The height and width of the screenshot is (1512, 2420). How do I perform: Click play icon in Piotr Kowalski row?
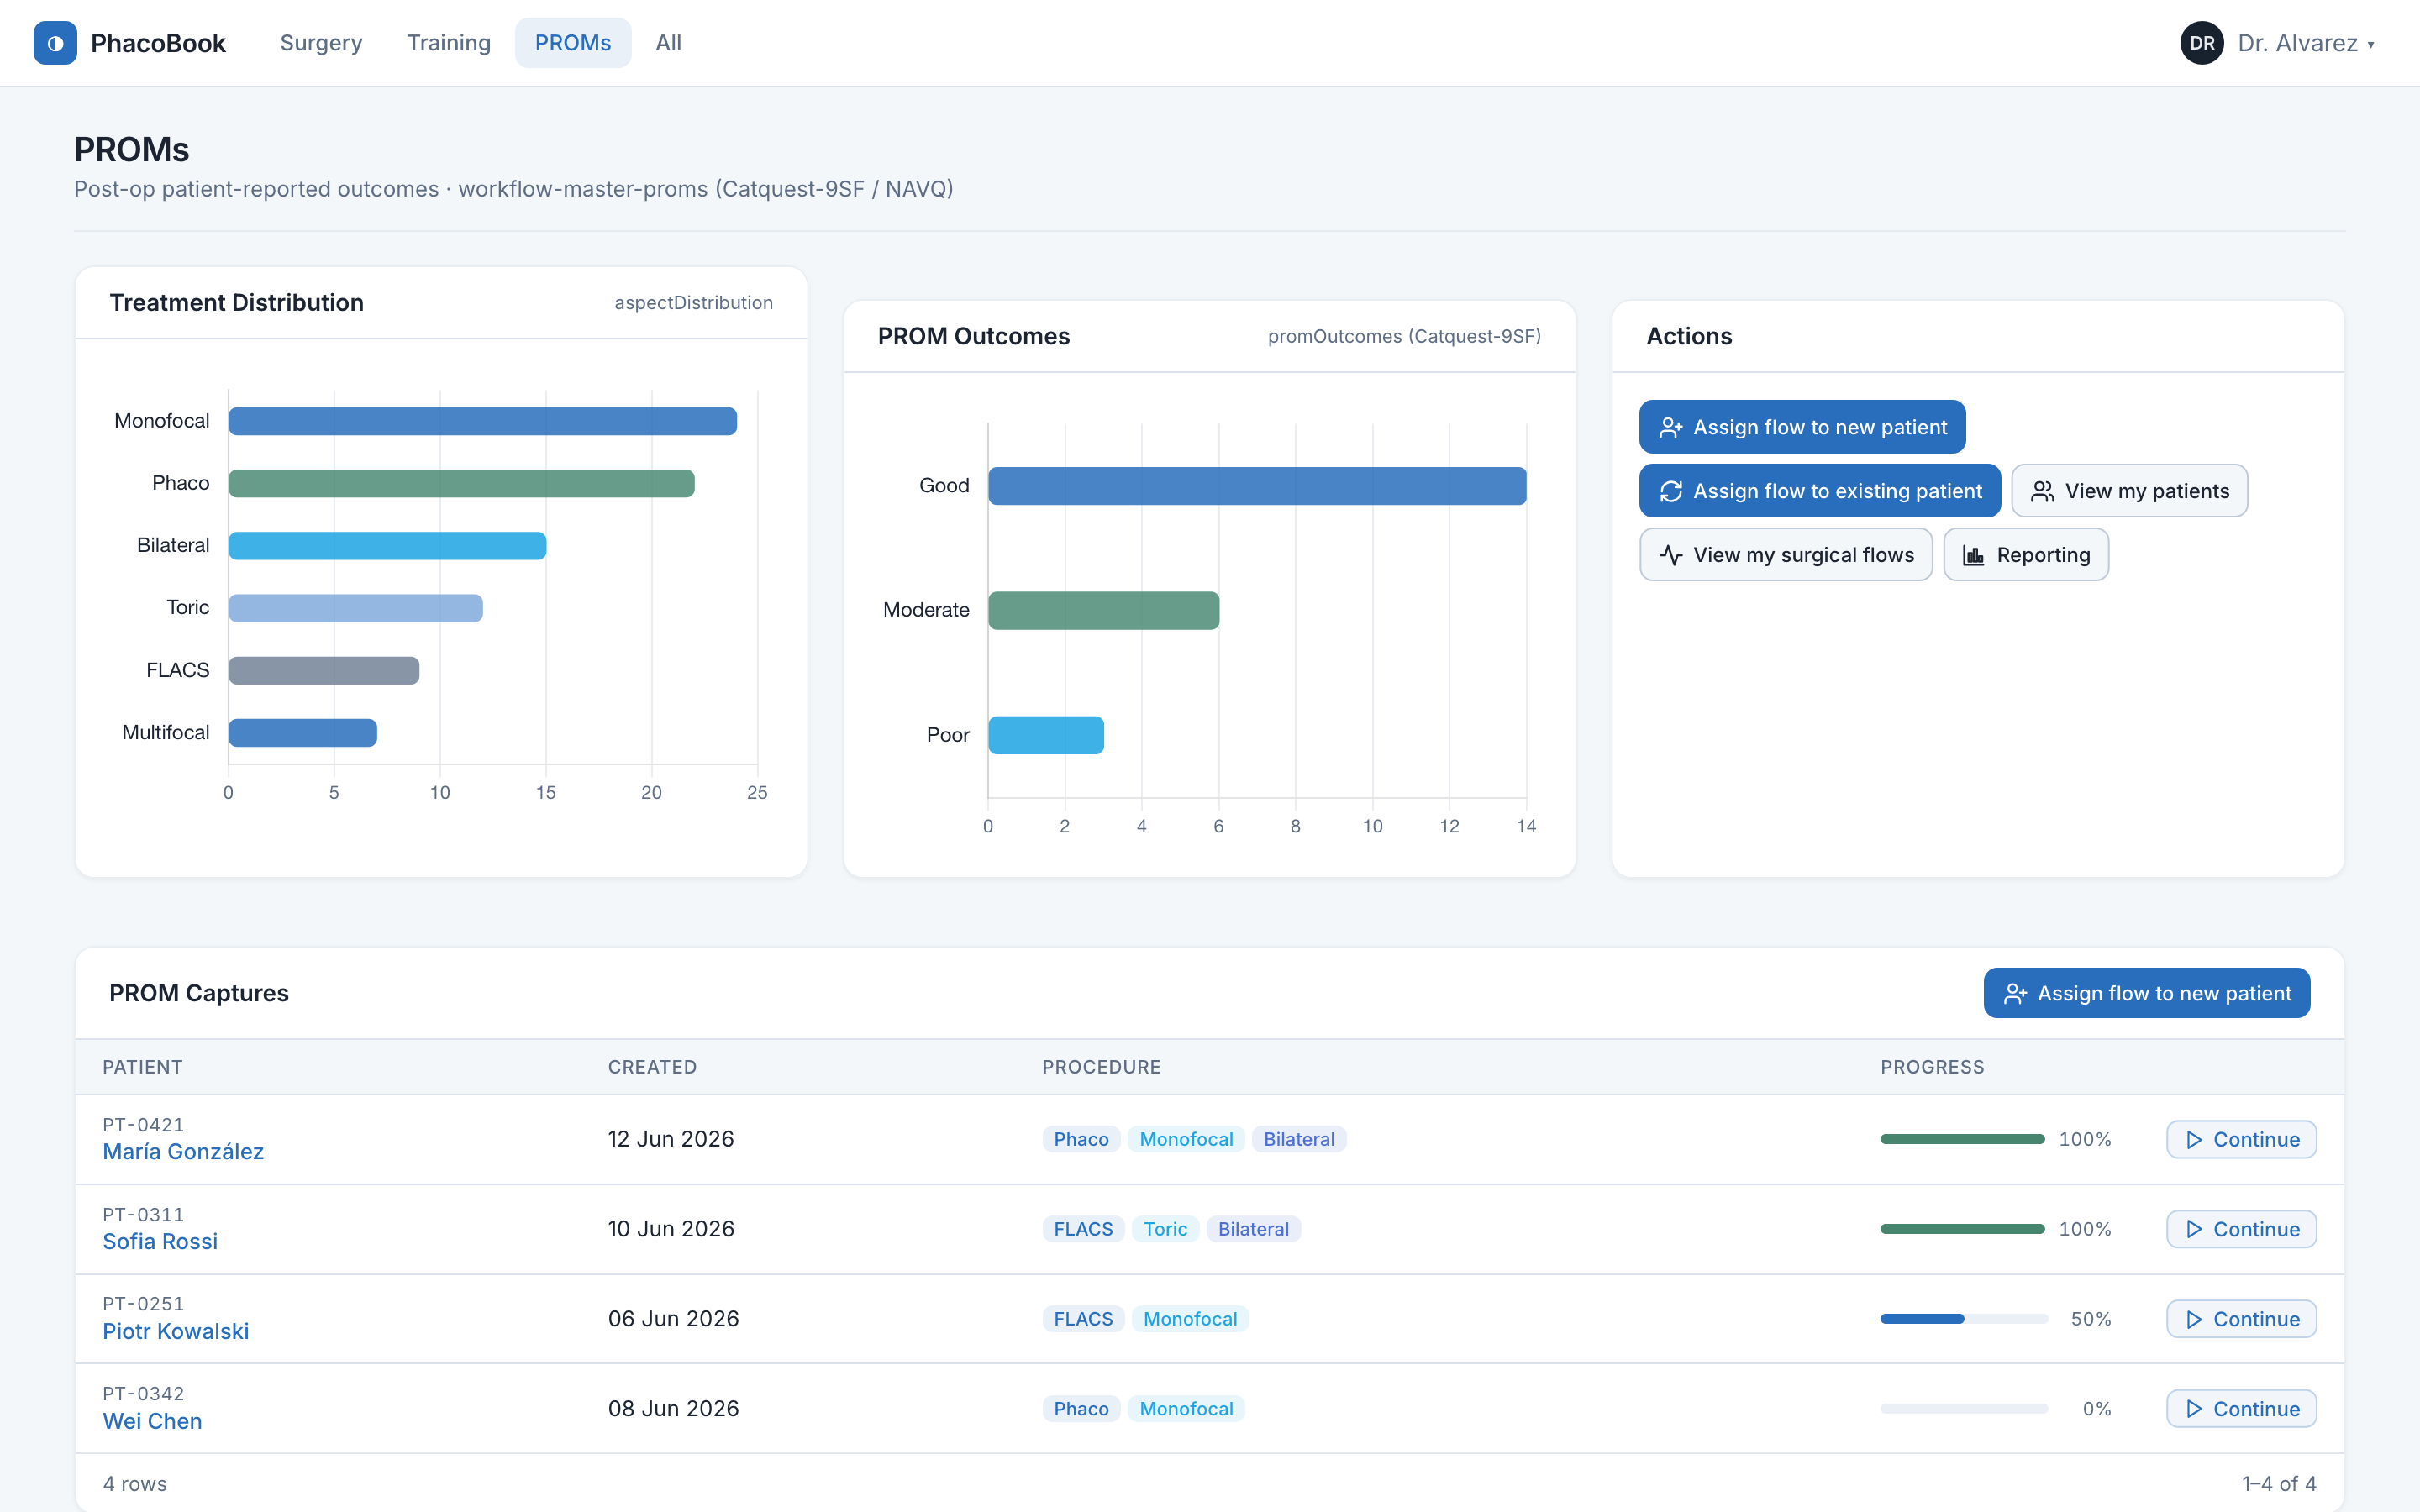click(2194, 1319)
